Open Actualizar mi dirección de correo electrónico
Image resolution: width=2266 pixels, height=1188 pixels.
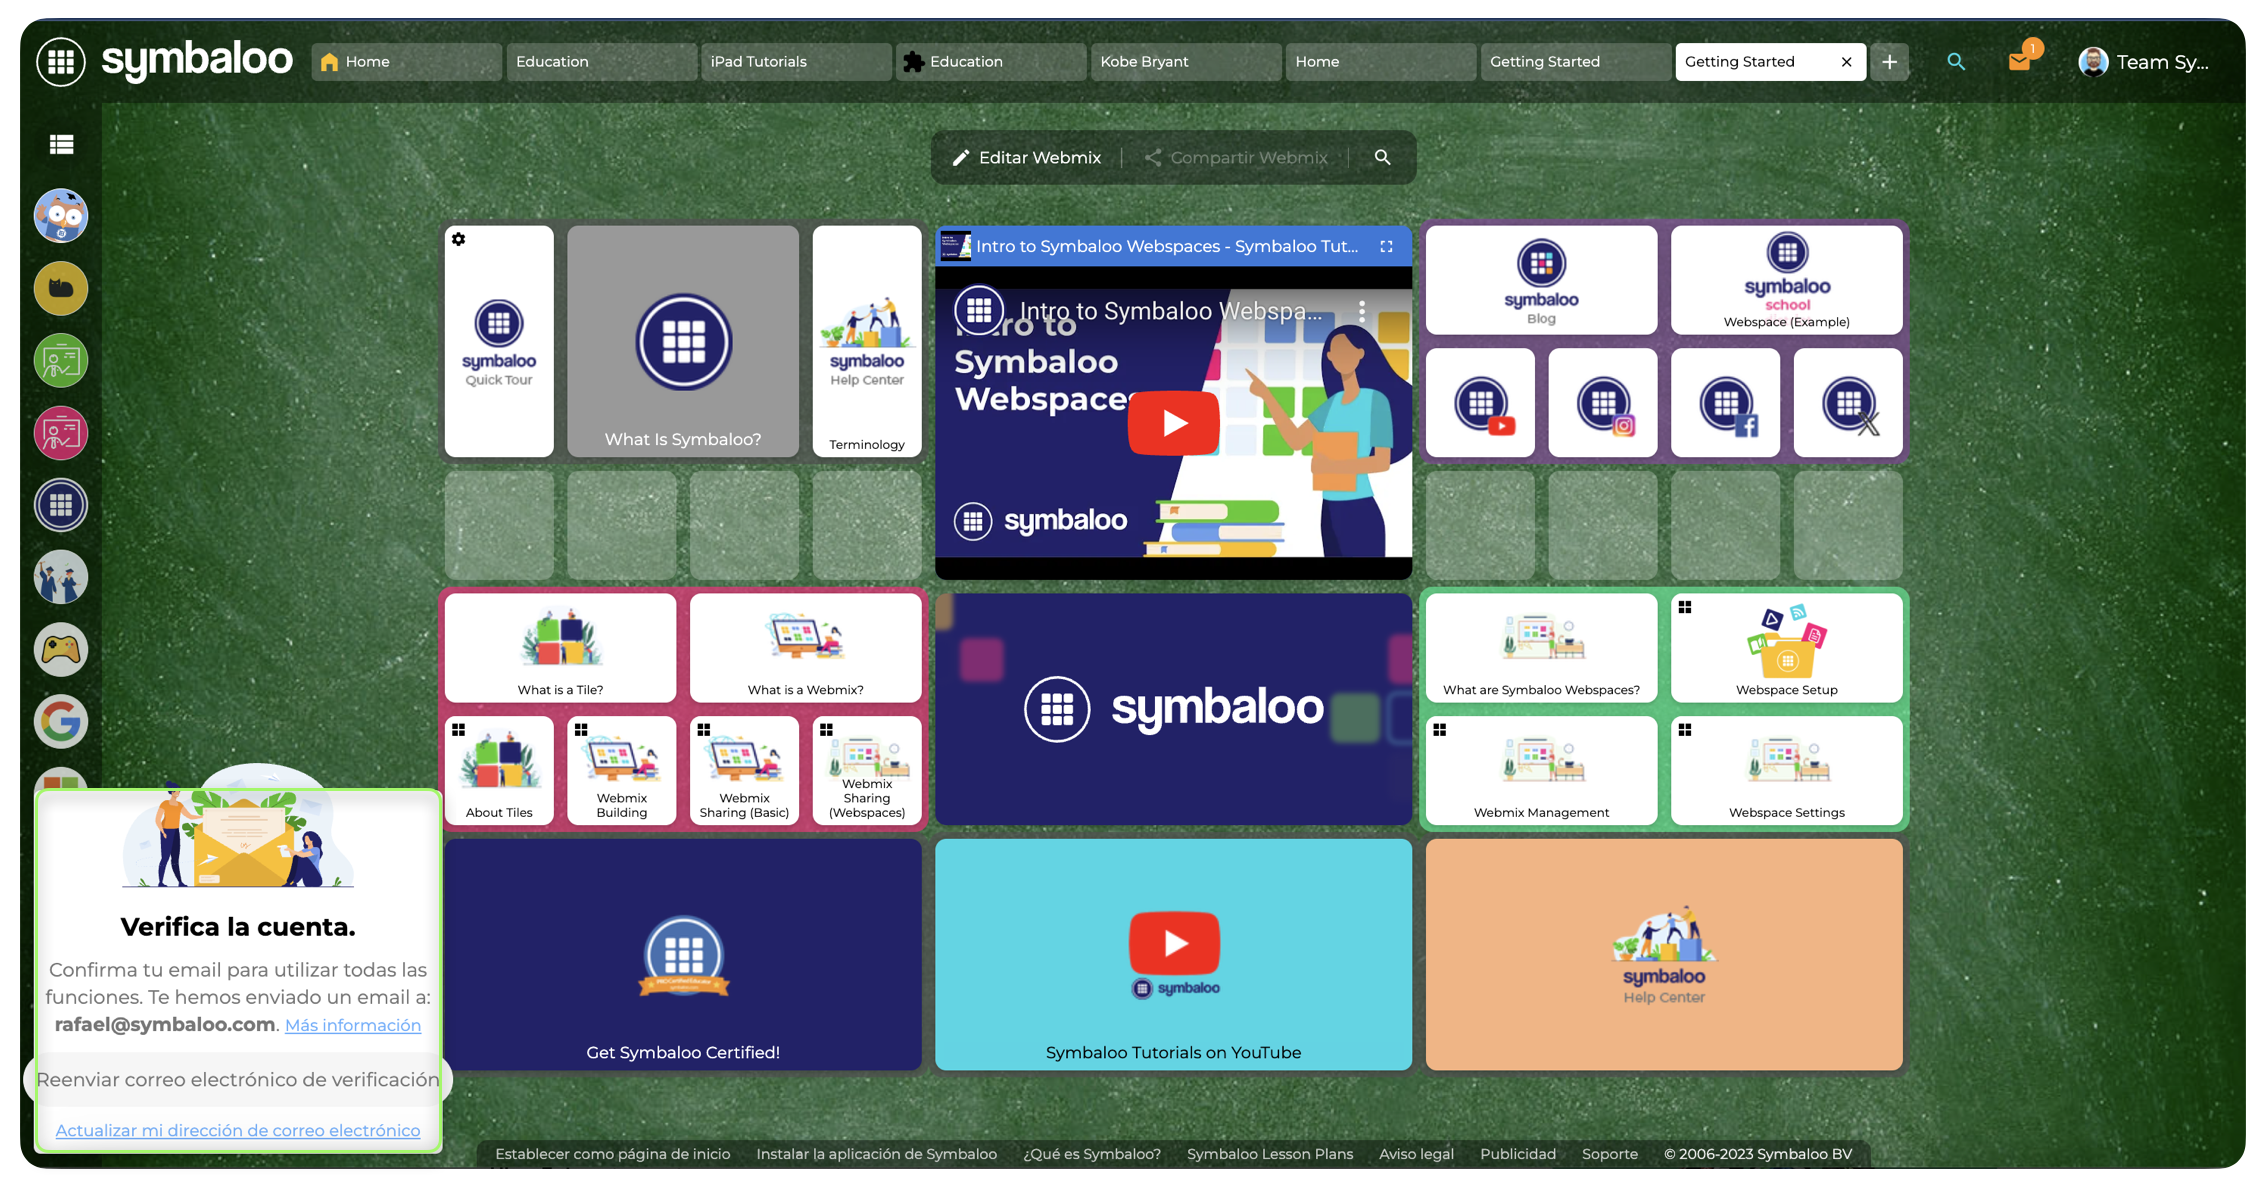(238, 1130)
